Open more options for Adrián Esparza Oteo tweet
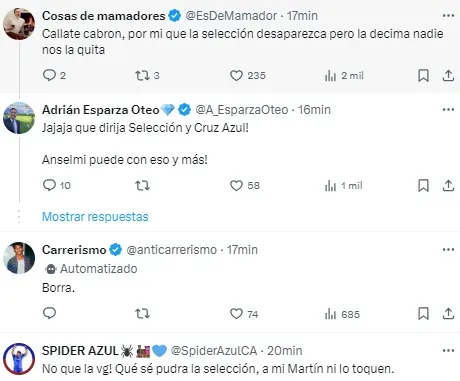The width and height of the screenshot is (460, 381). coord(448,110)
